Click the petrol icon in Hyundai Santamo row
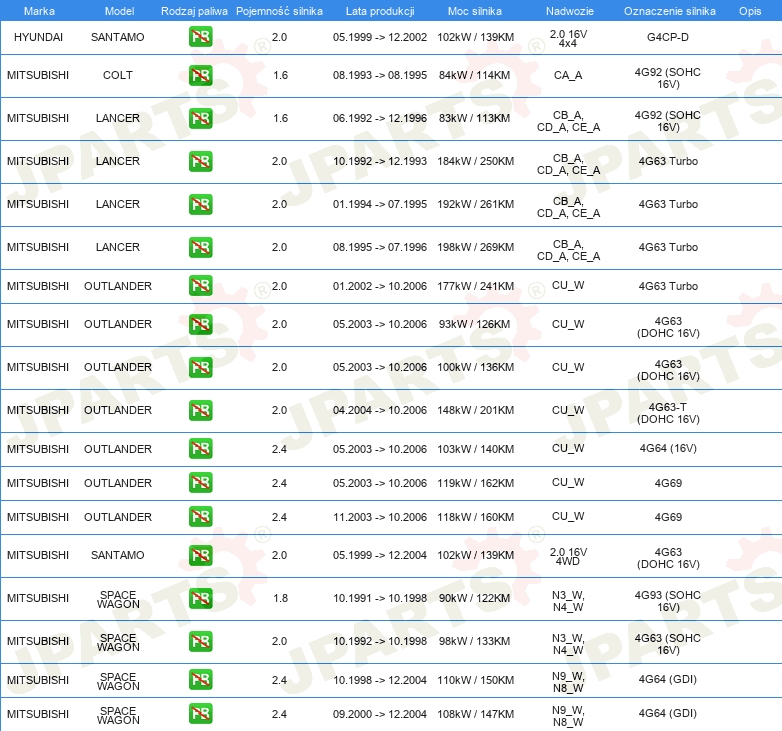 point(200,38)
